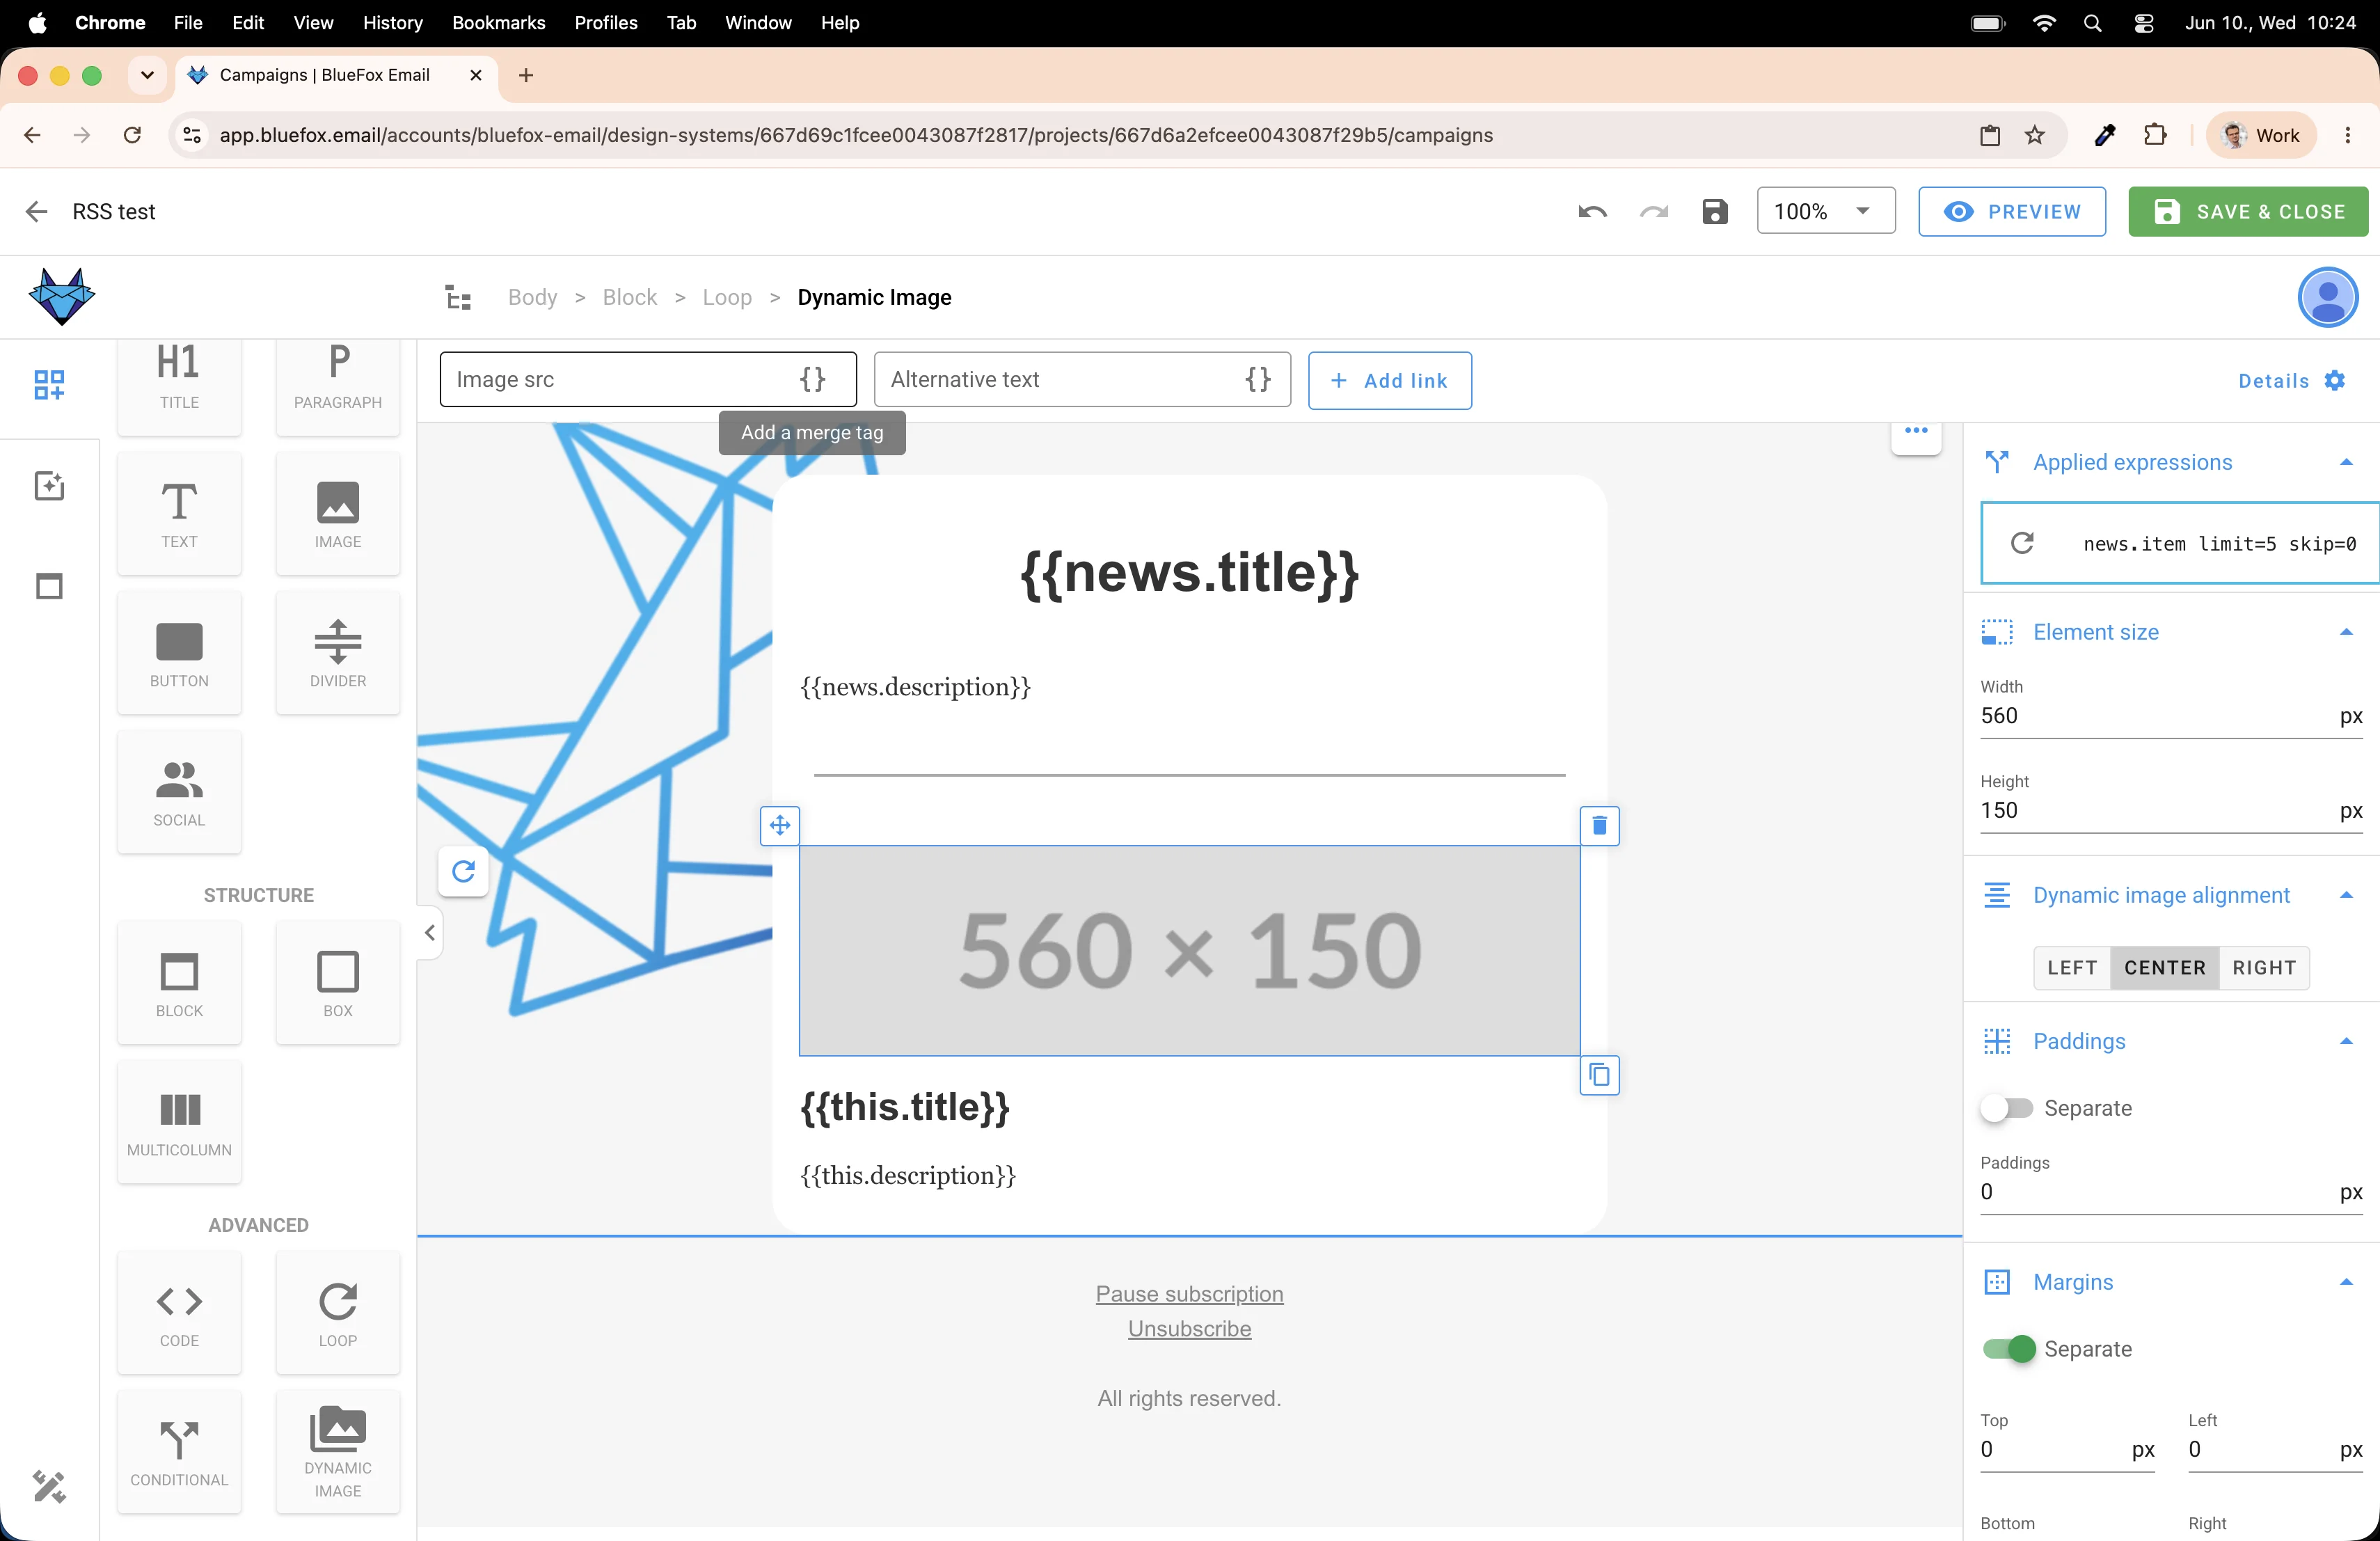Collapse the Paddings section

pyautogui.click(x=2346, y=1041)
